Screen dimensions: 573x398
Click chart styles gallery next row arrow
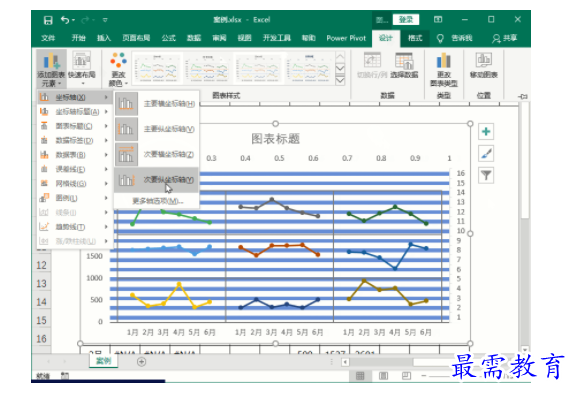point(340,68)
